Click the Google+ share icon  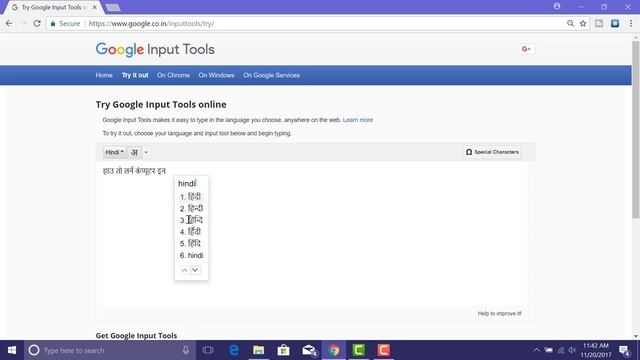pos(526,49)
